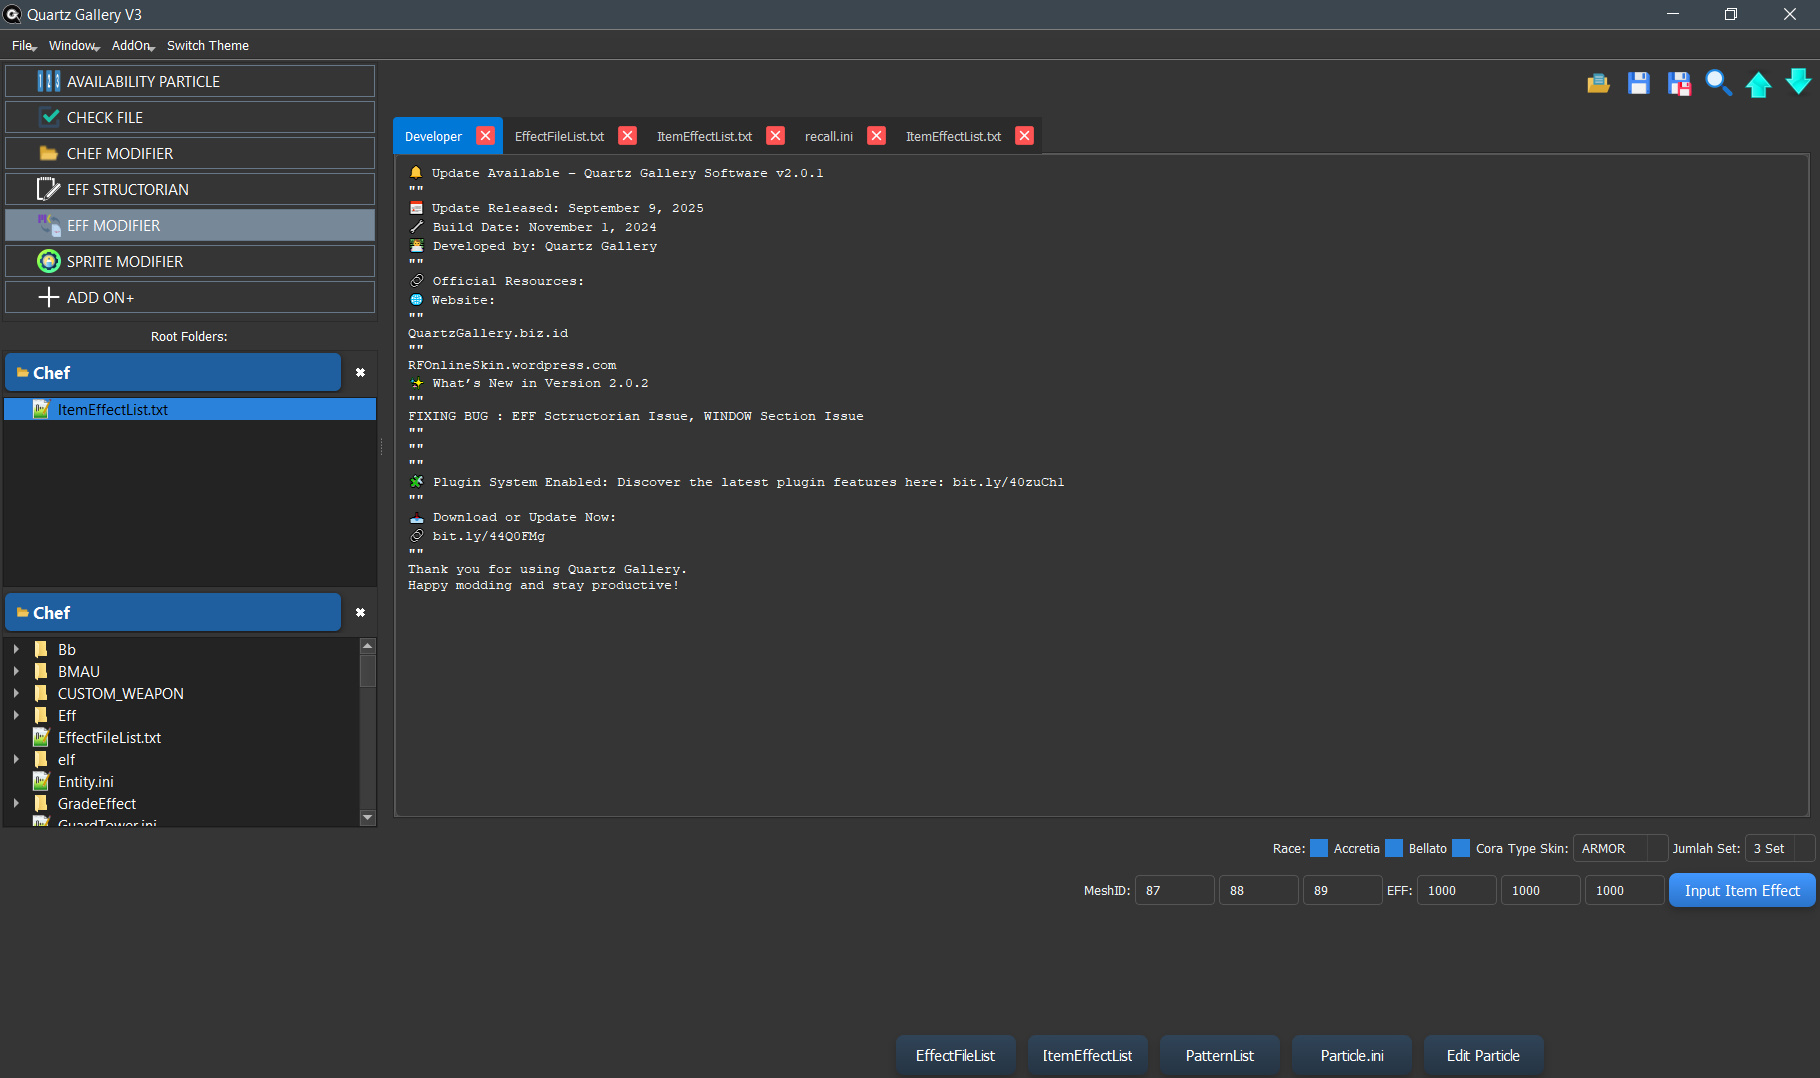Switch to the recall.ini tab
Image resolution: width=1820 pixels, height=1078 pixels.
coord(828,136)
